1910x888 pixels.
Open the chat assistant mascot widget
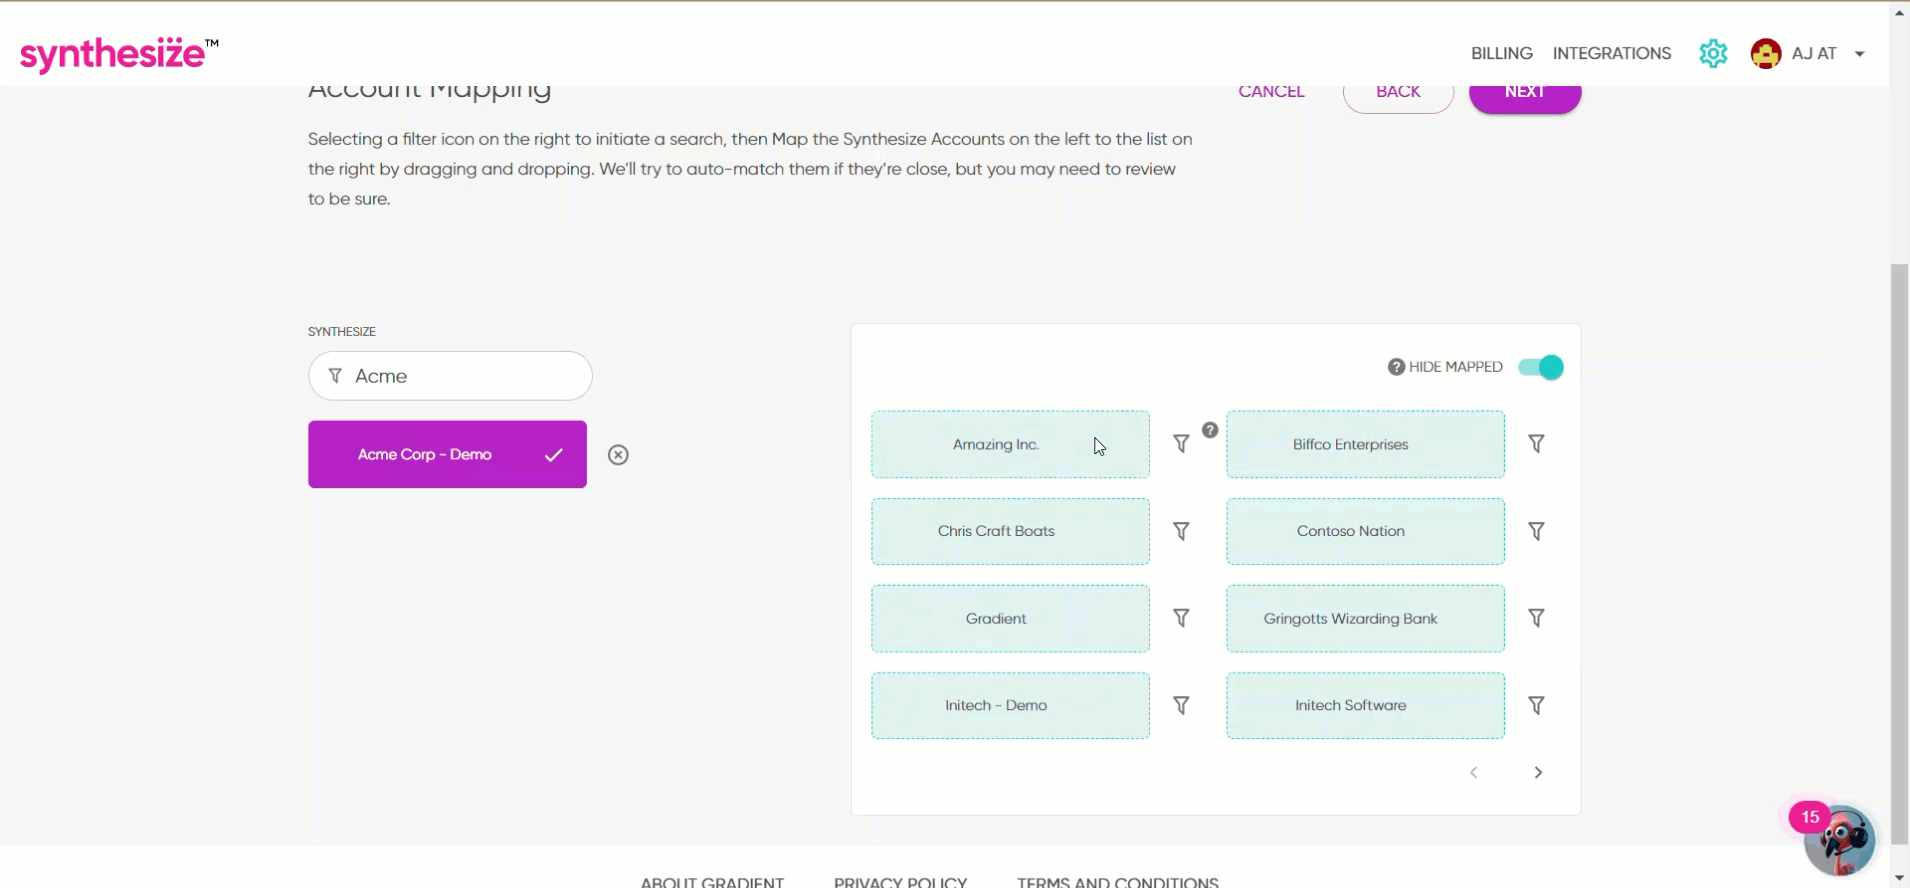coord(1841,841)
